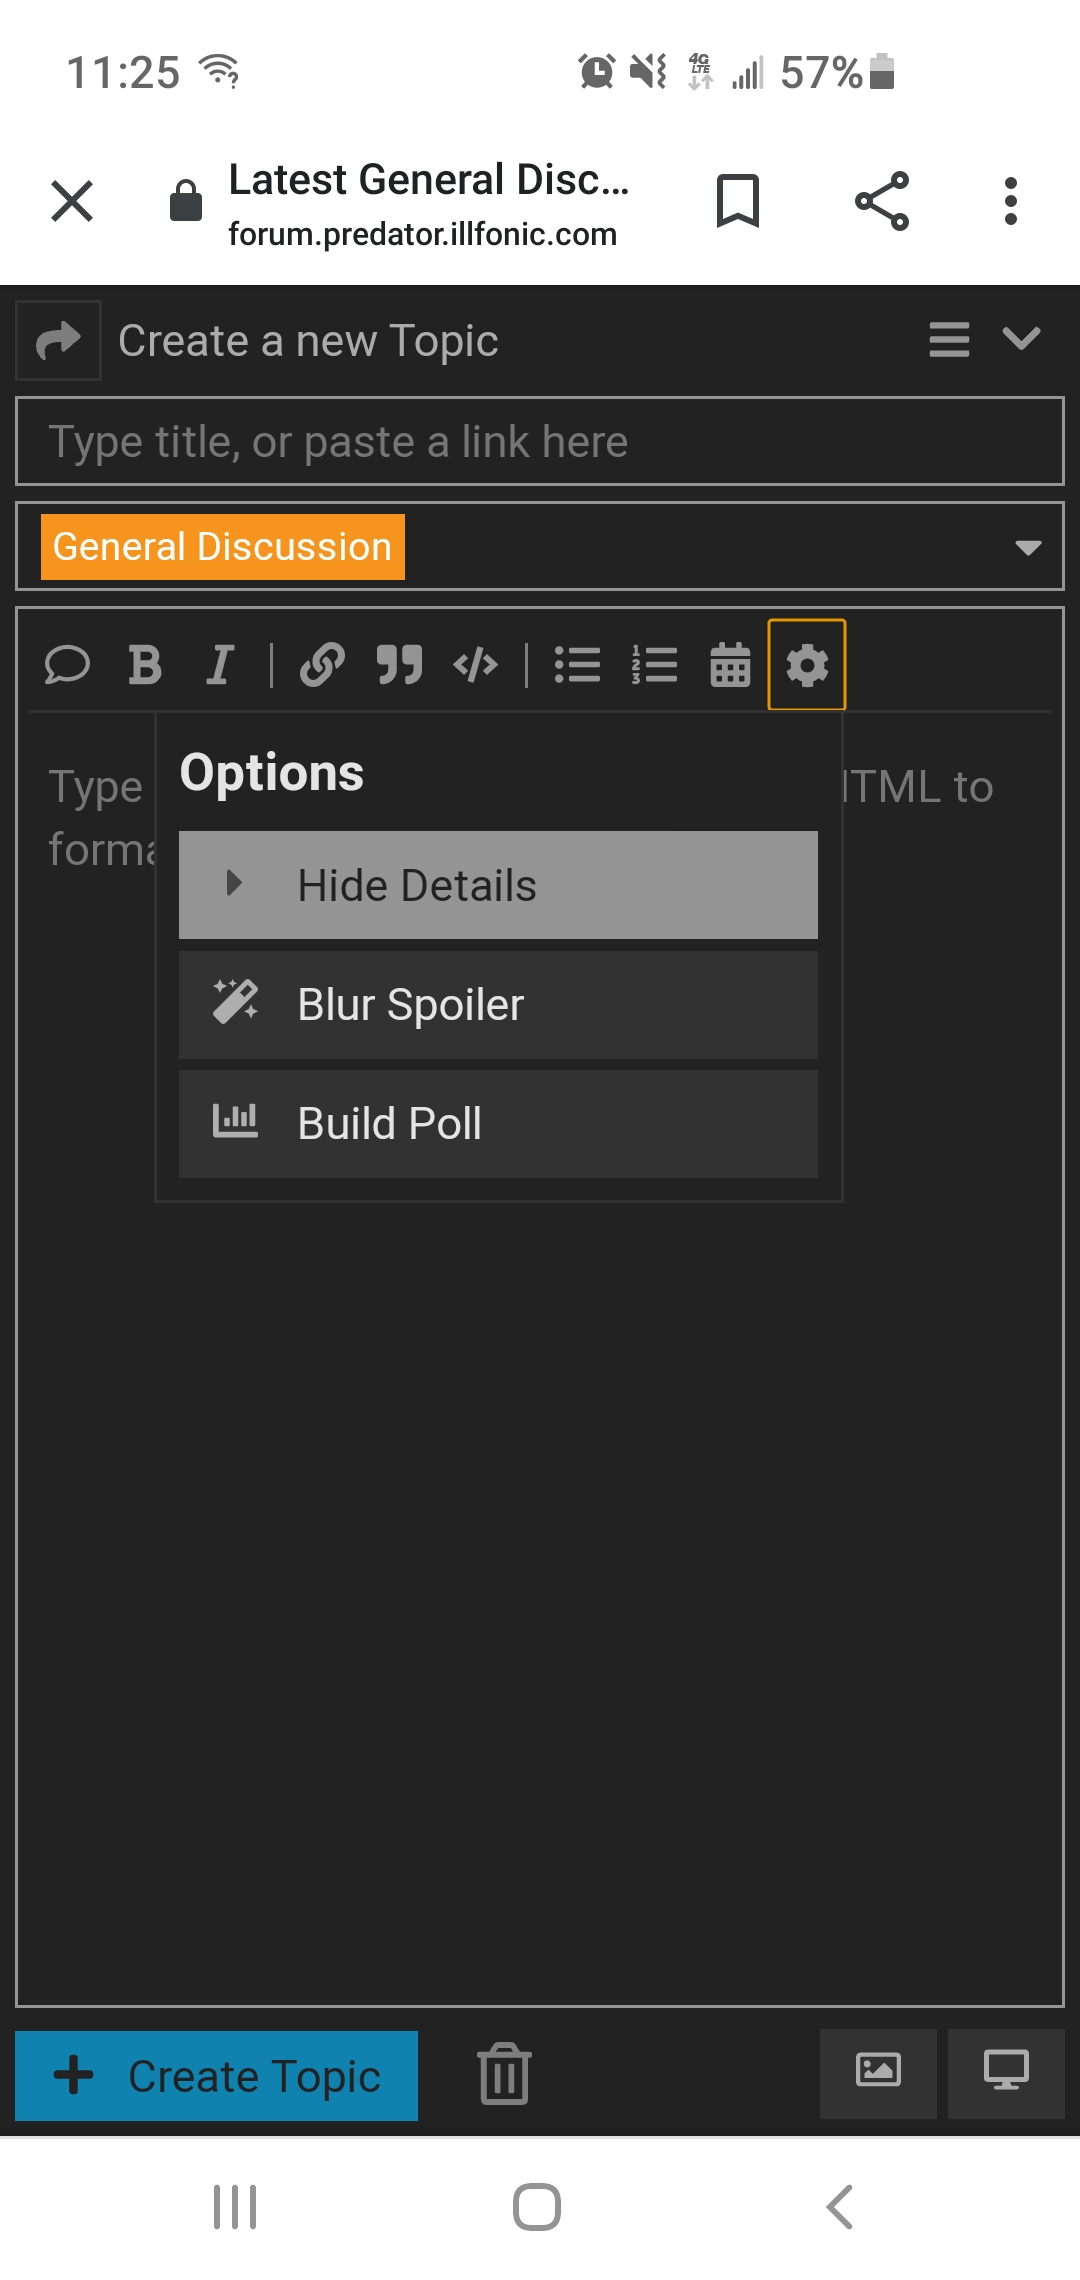1080x2280 pixels.
Task: Upload an image with the picture button
Action: pos(878,2074)
